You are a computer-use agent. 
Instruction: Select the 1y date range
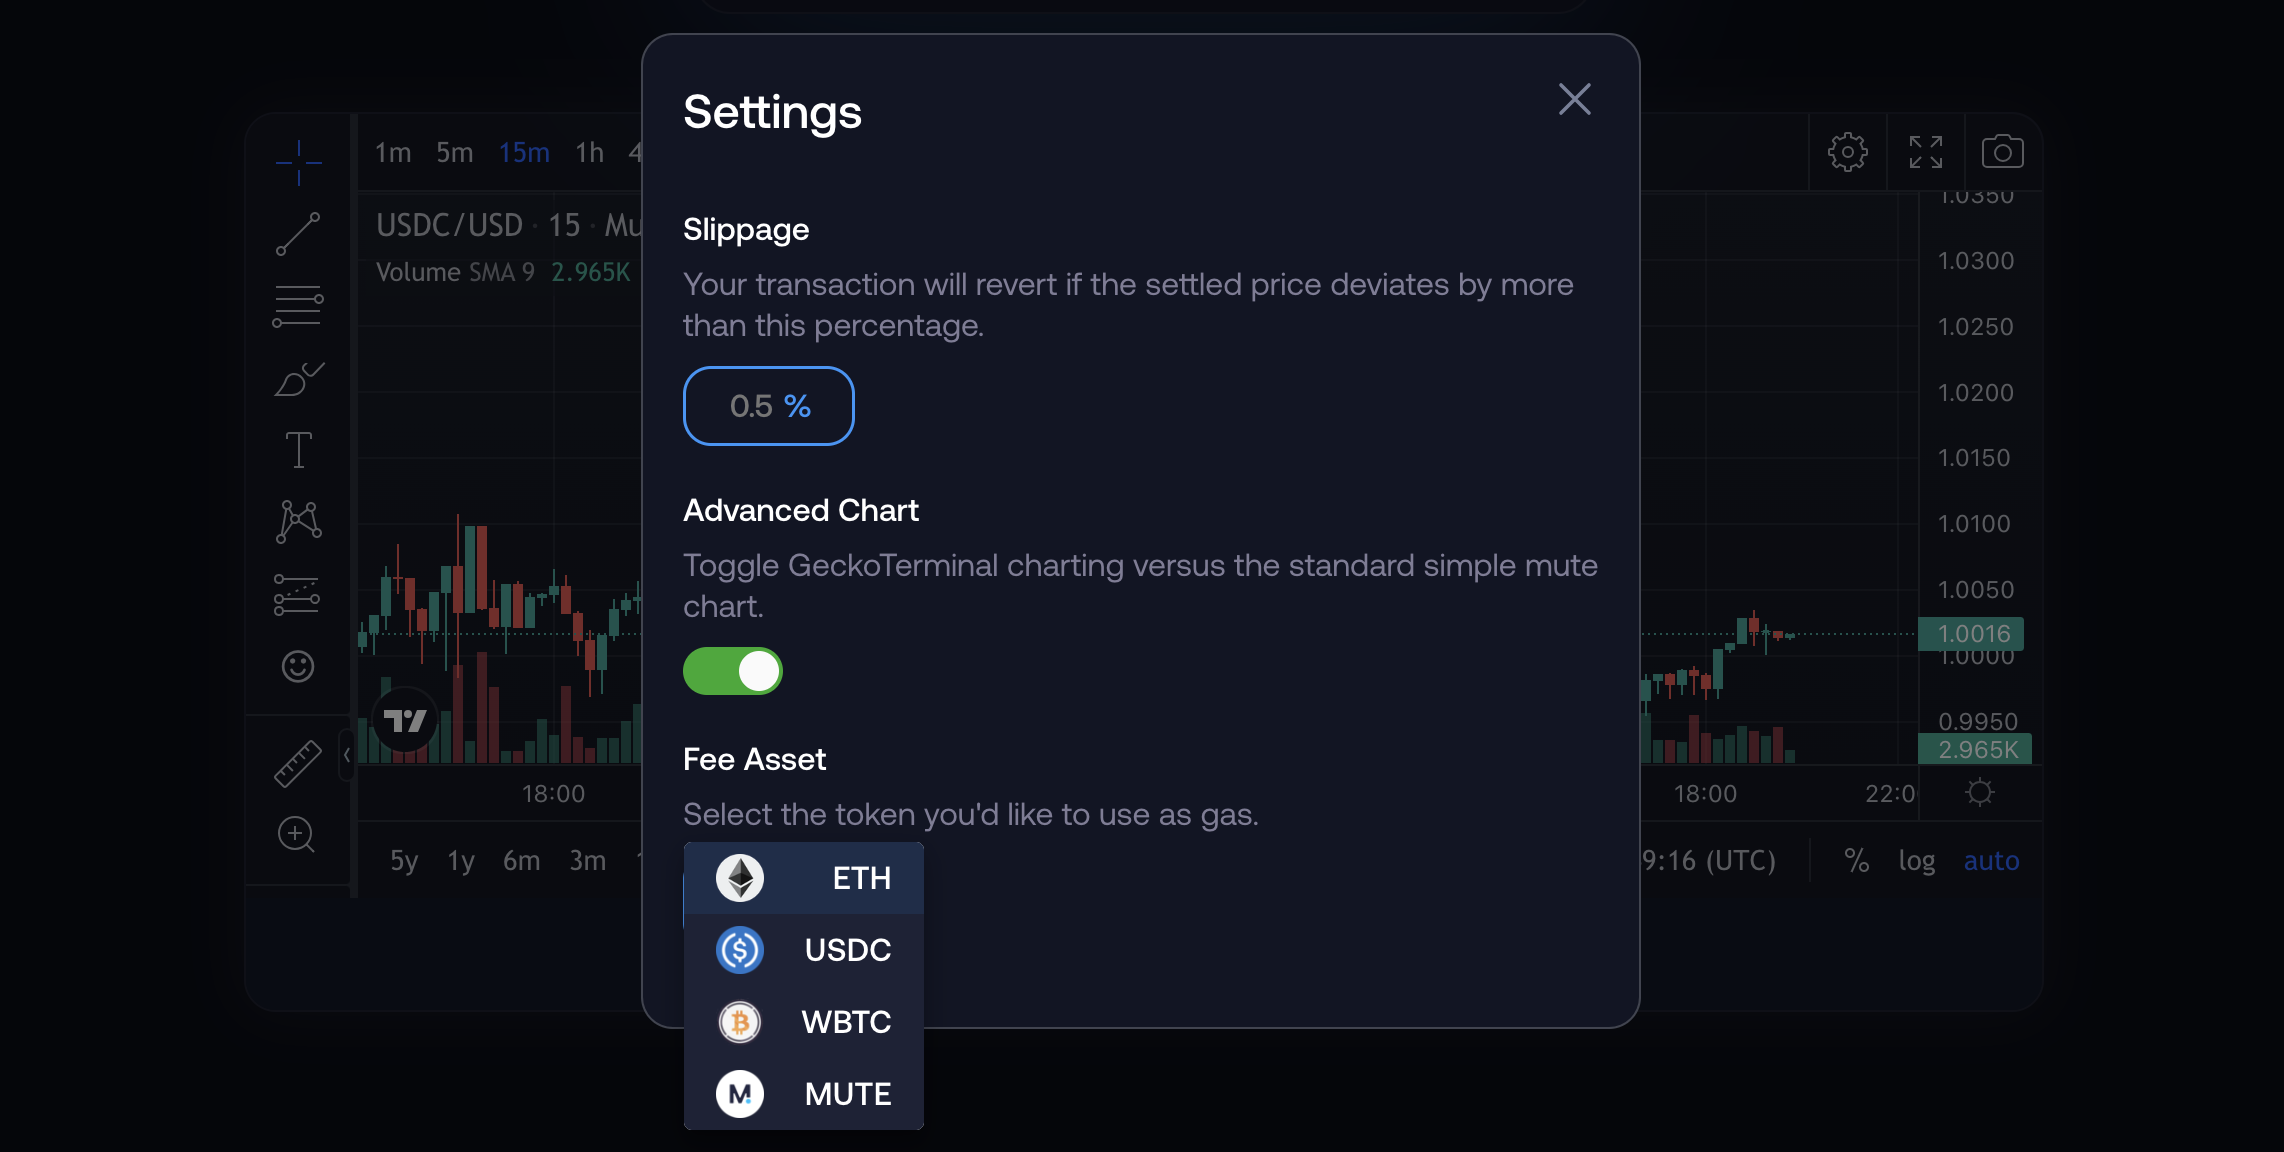461,860
